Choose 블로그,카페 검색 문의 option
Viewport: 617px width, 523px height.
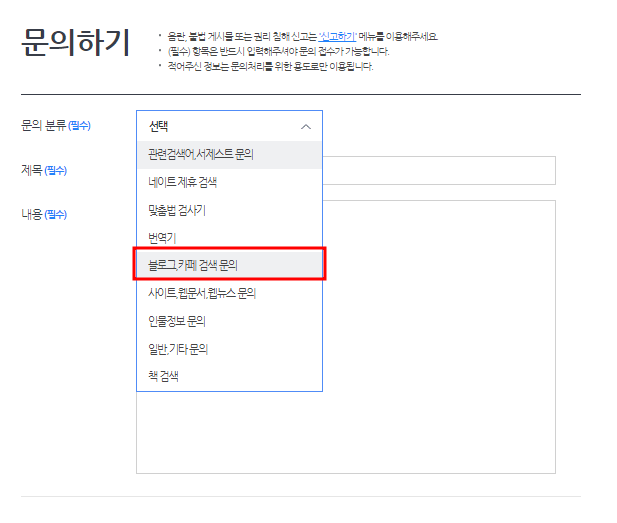click(x=229, y=265)
